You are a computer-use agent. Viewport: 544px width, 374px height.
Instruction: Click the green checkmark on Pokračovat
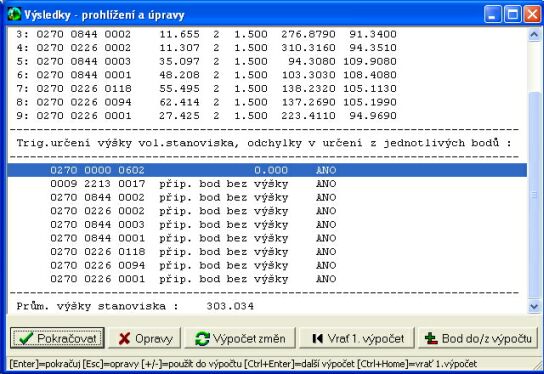25,338
